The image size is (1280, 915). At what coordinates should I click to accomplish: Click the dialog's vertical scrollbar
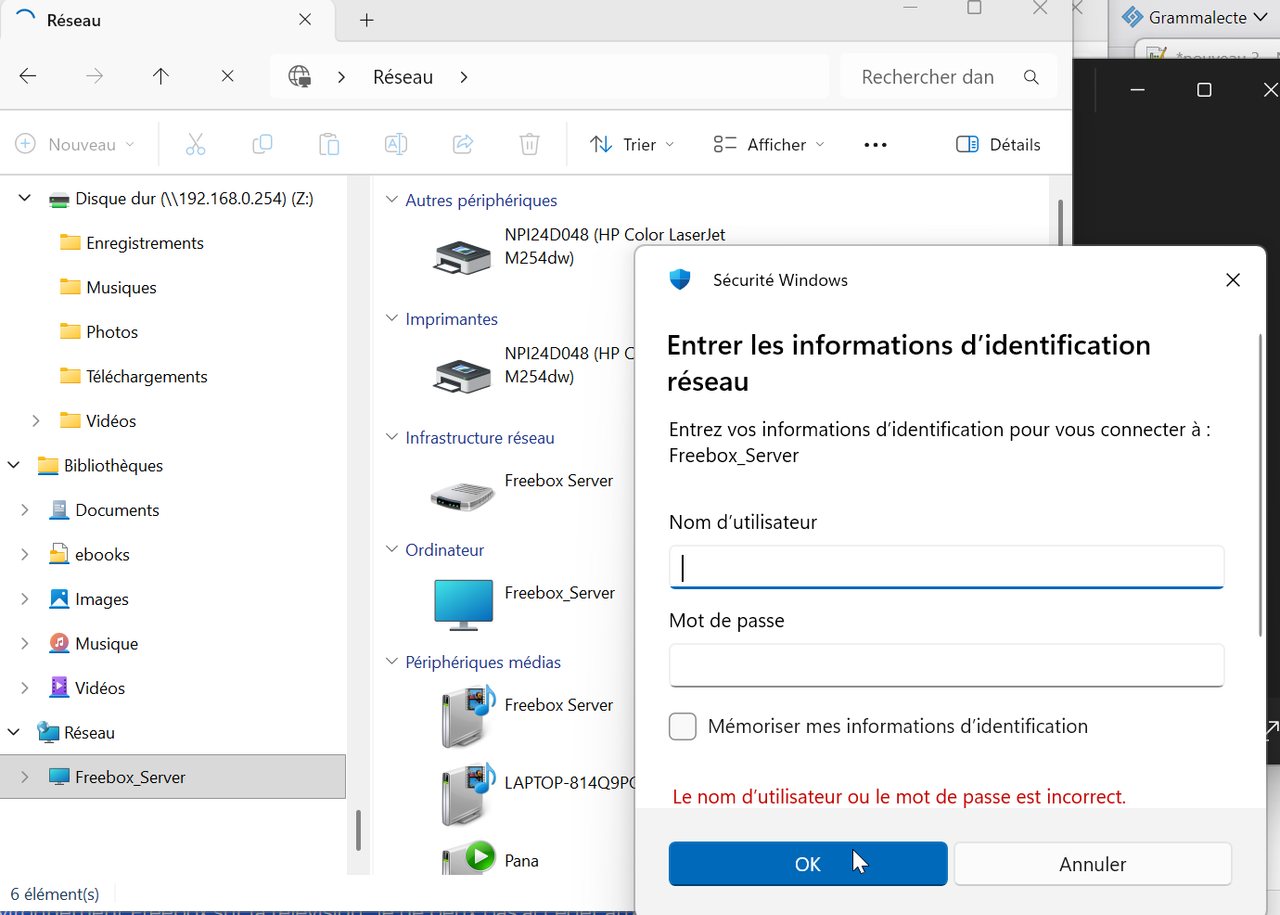click(1260, 485)
